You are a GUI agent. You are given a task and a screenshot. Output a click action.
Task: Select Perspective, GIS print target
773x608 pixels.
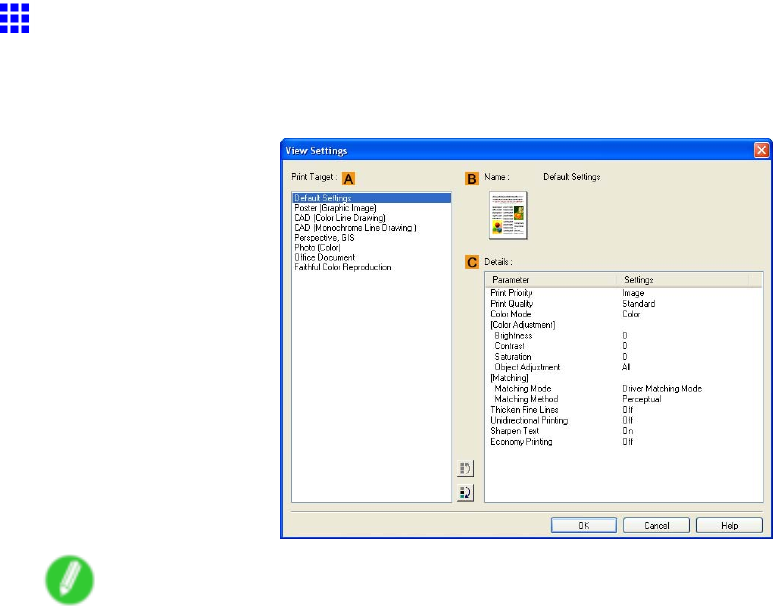pyautogui.click(x=325, y=238)
